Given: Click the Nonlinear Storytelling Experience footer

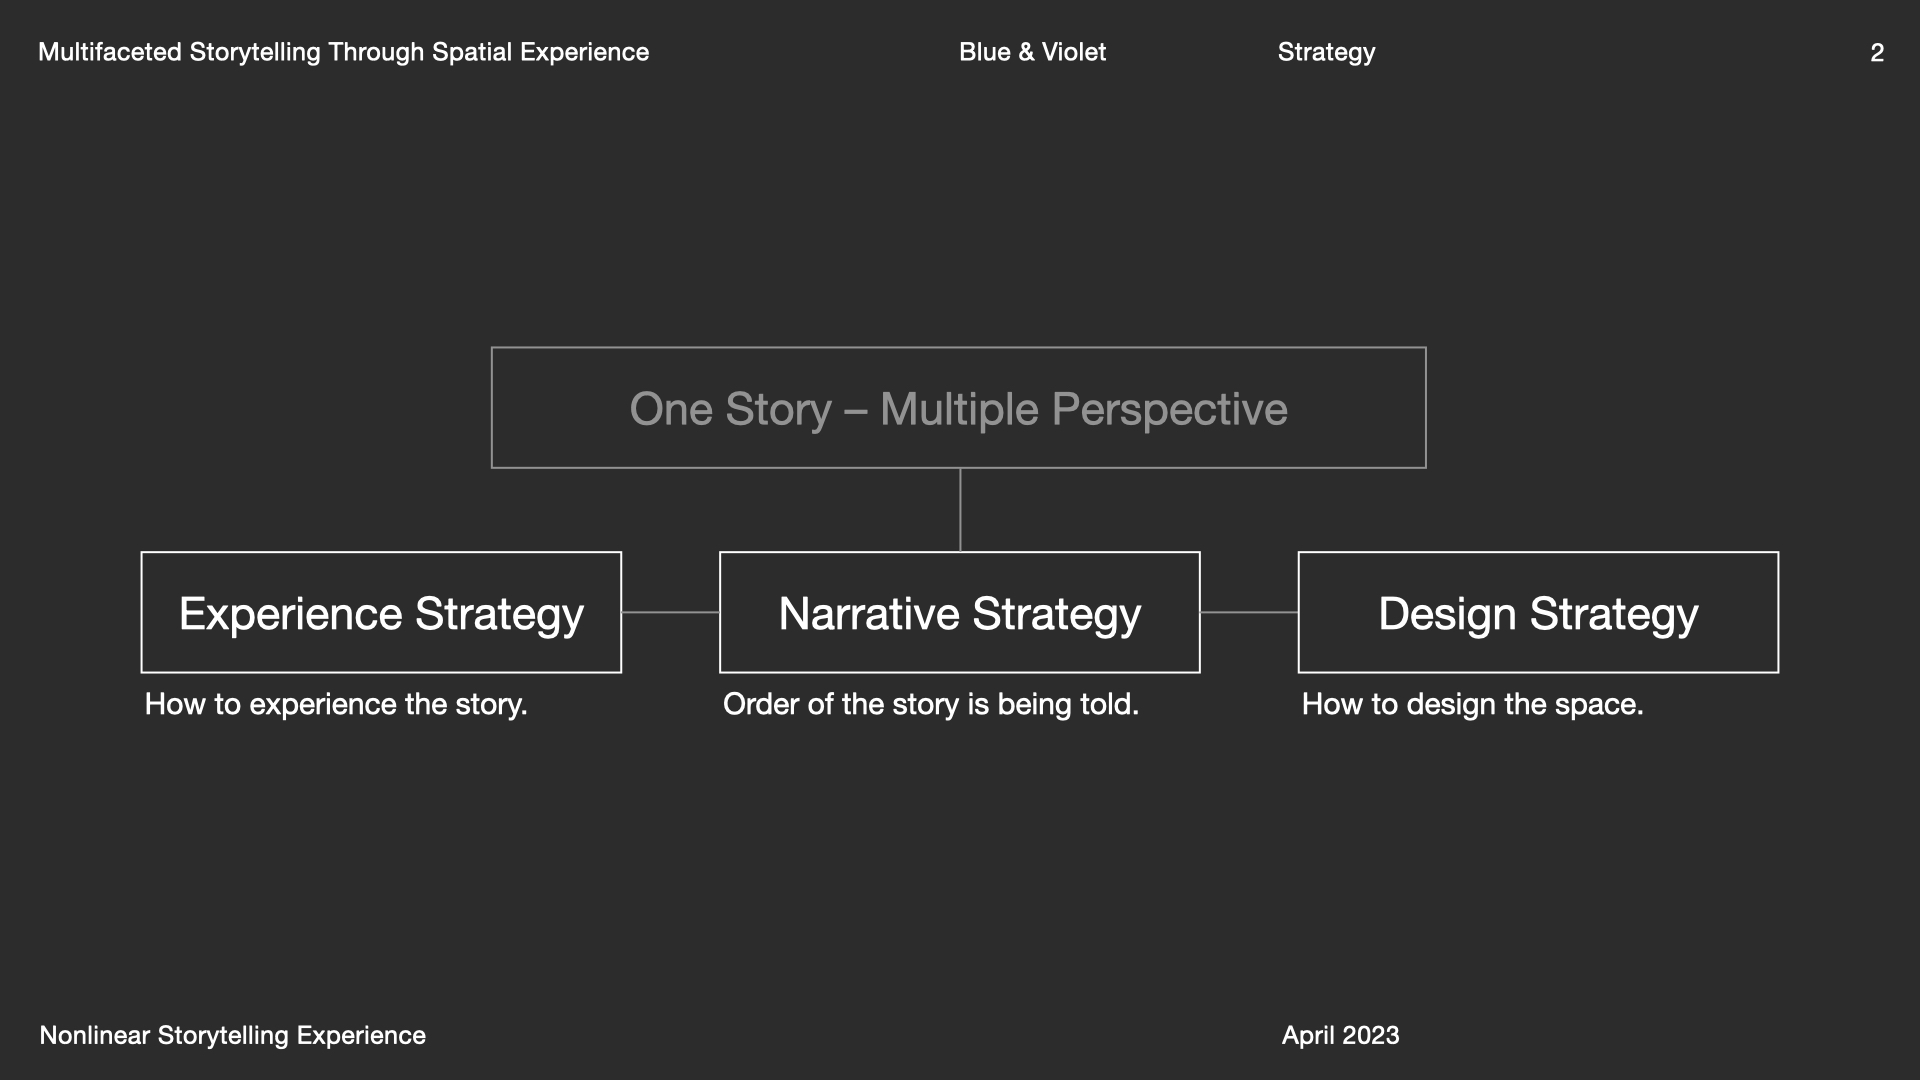Looking at the screenshot, I should pos(232,1035).
